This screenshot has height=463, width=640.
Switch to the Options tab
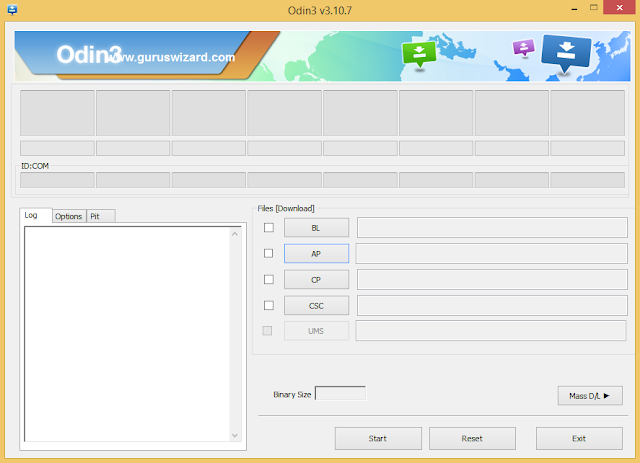coord(69,216)
